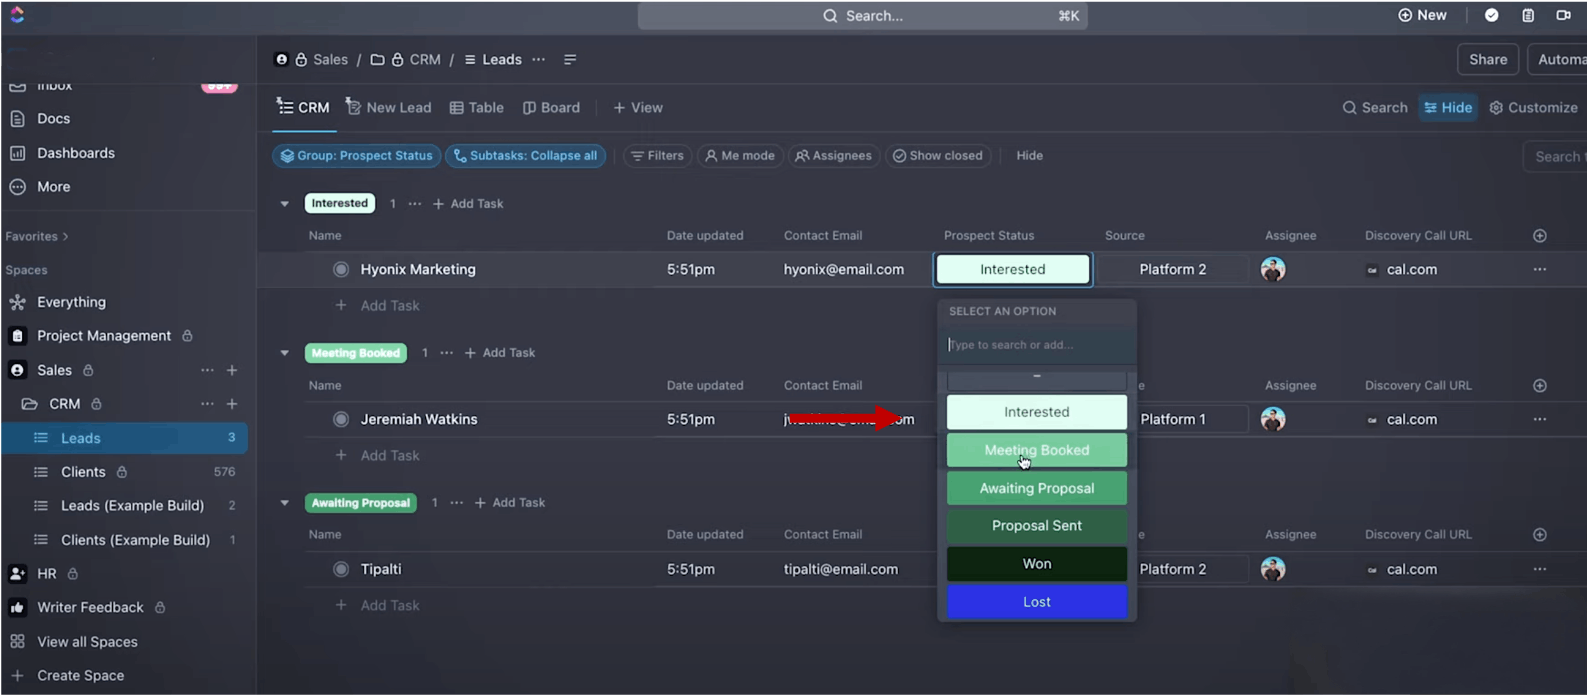Open row ellipsis menu for Hyonix Marketing
The height and width of the screenshot is (695, 1587).
coord(1540,269)
